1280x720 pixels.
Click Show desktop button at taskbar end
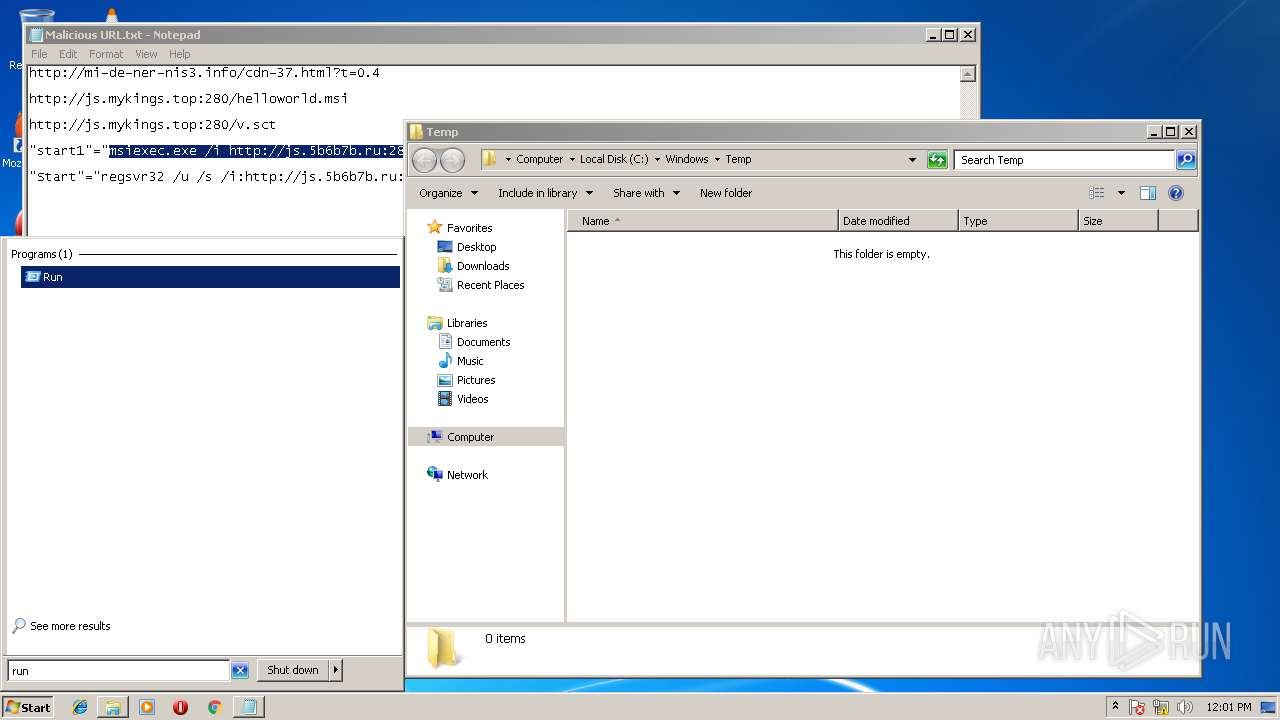pos(1270,707)
